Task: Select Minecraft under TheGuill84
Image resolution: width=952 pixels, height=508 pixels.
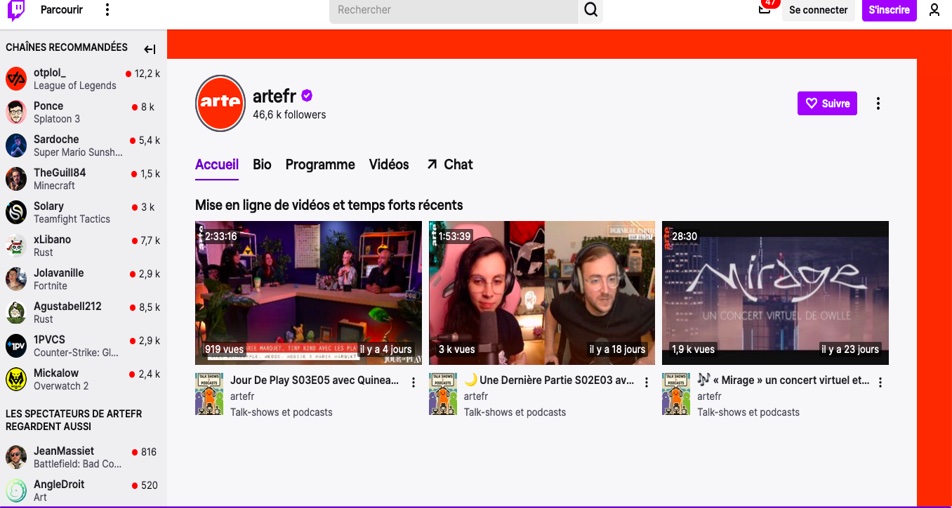Action: click(54, 186)
